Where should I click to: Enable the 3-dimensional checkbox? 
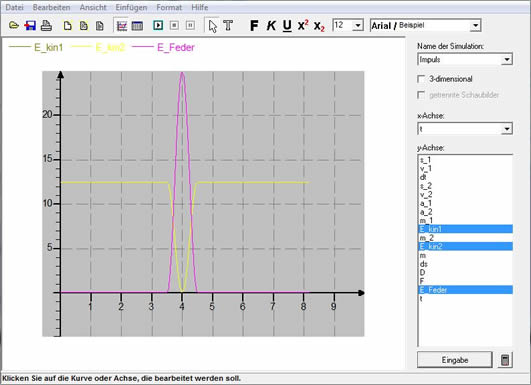[x=421, y=79]
